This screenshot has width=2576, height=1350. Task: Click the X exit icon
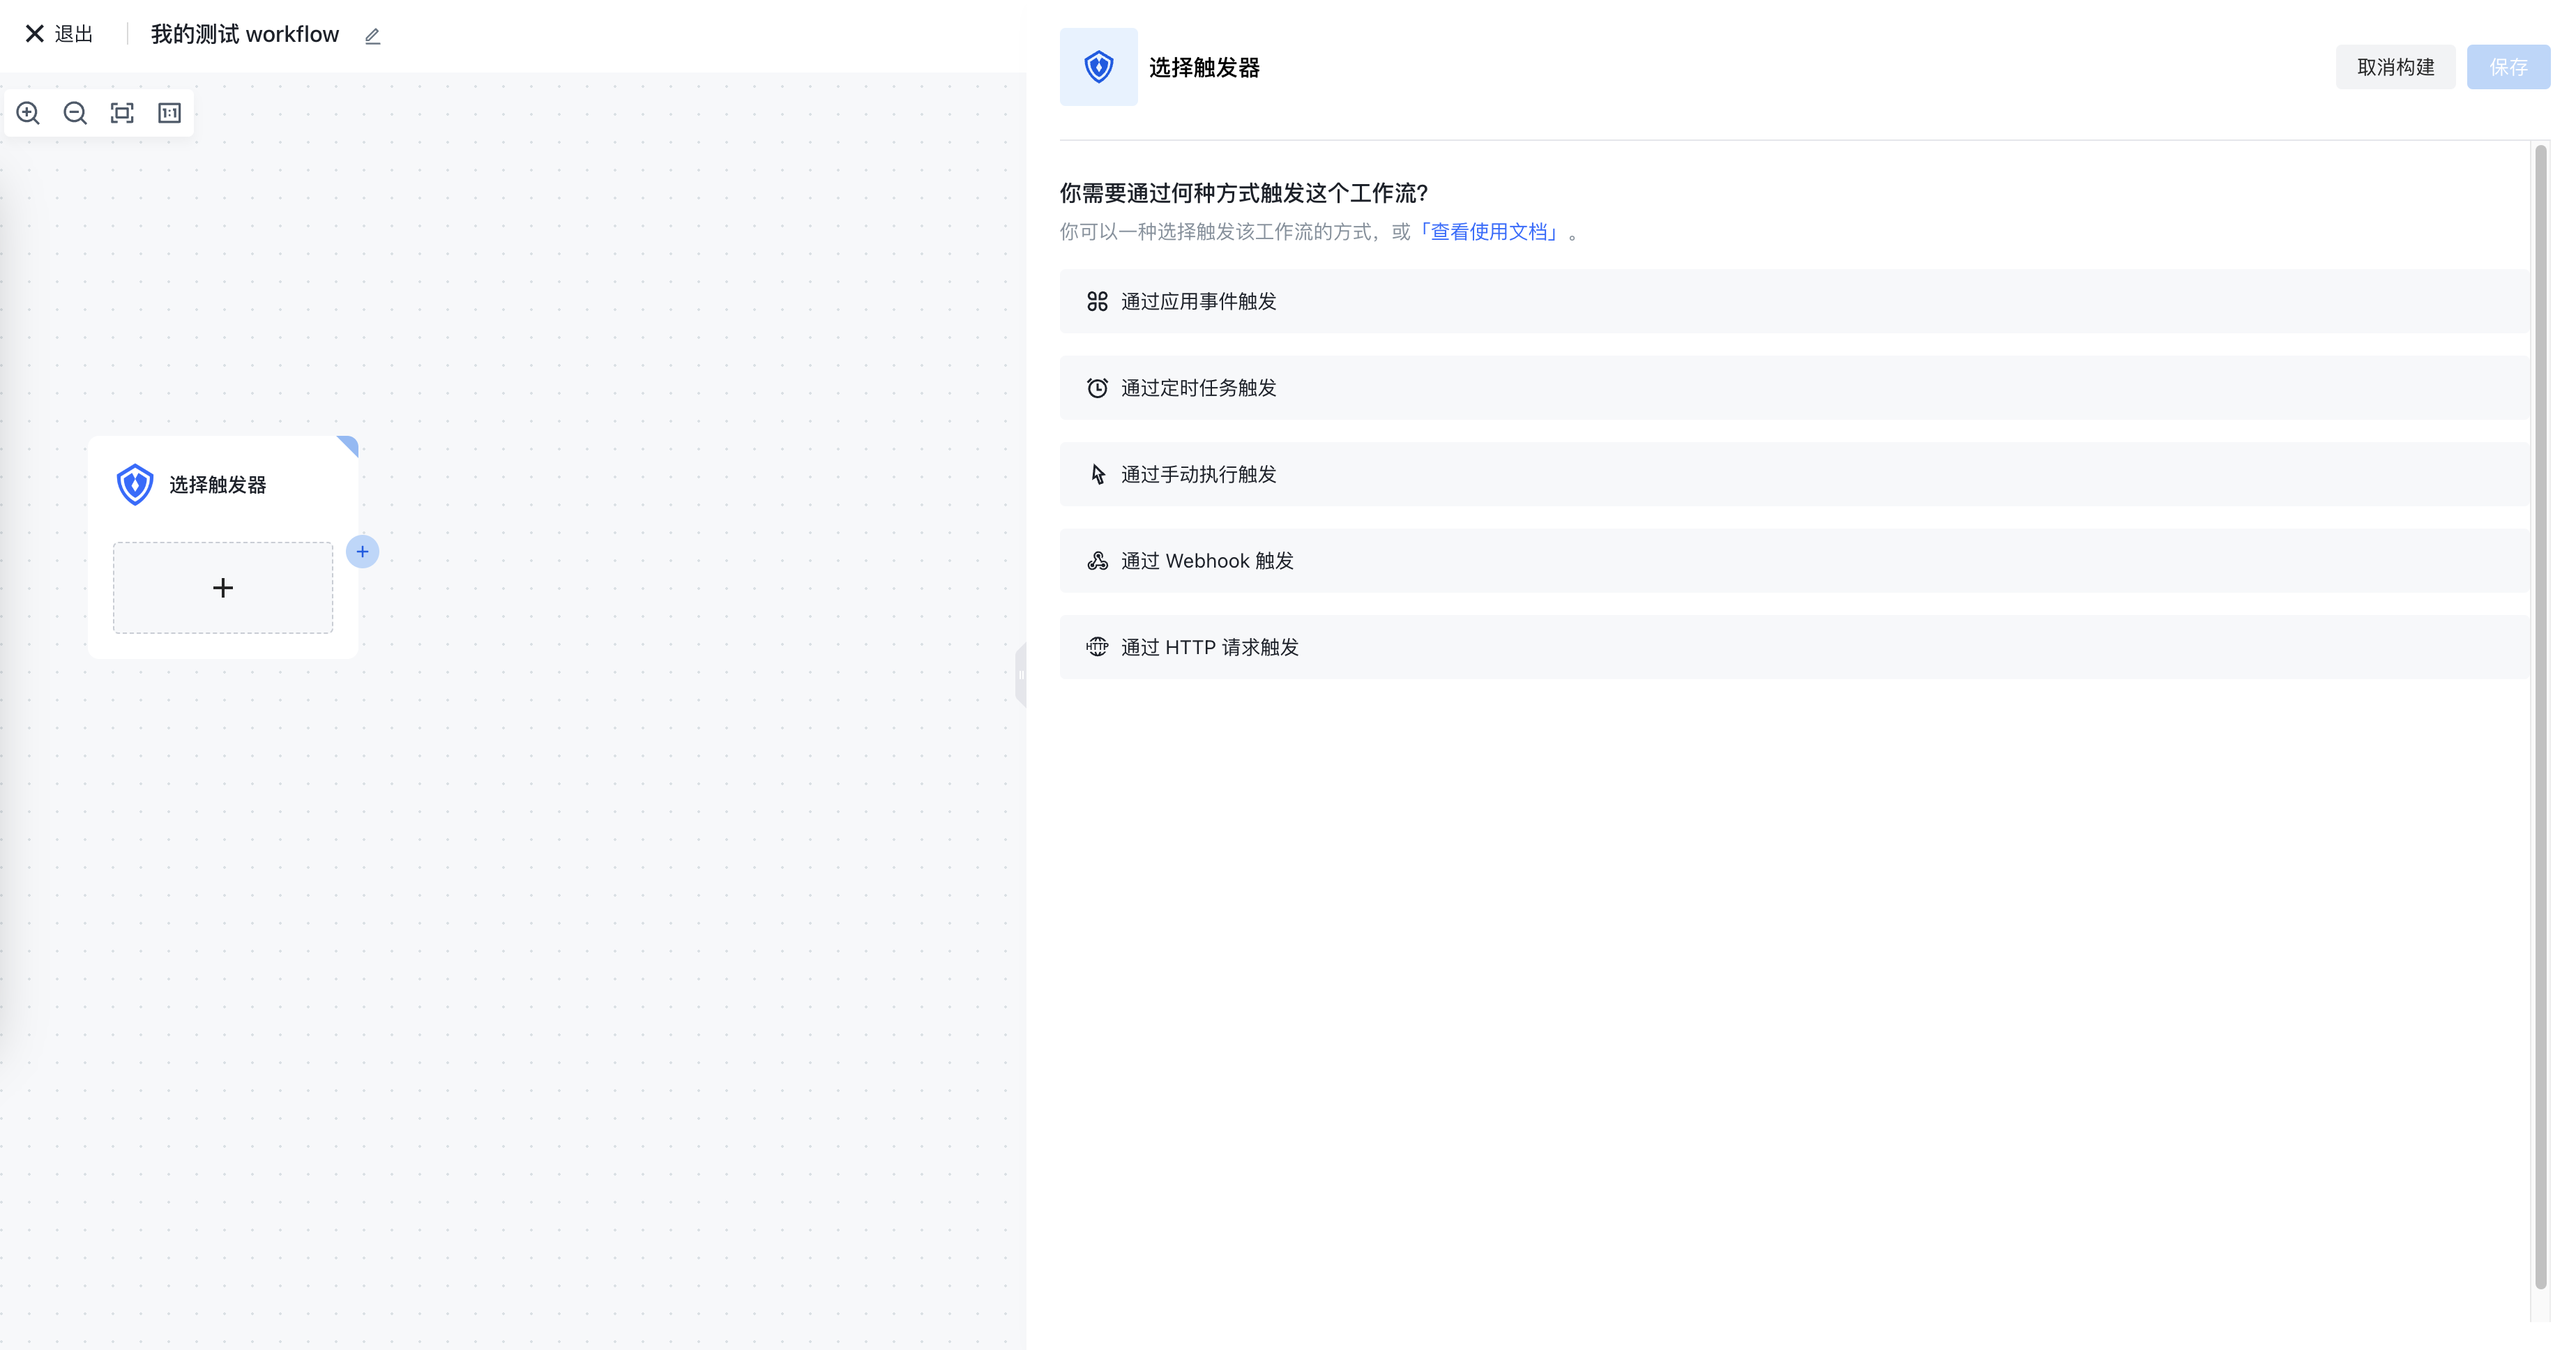pos(34,34)
